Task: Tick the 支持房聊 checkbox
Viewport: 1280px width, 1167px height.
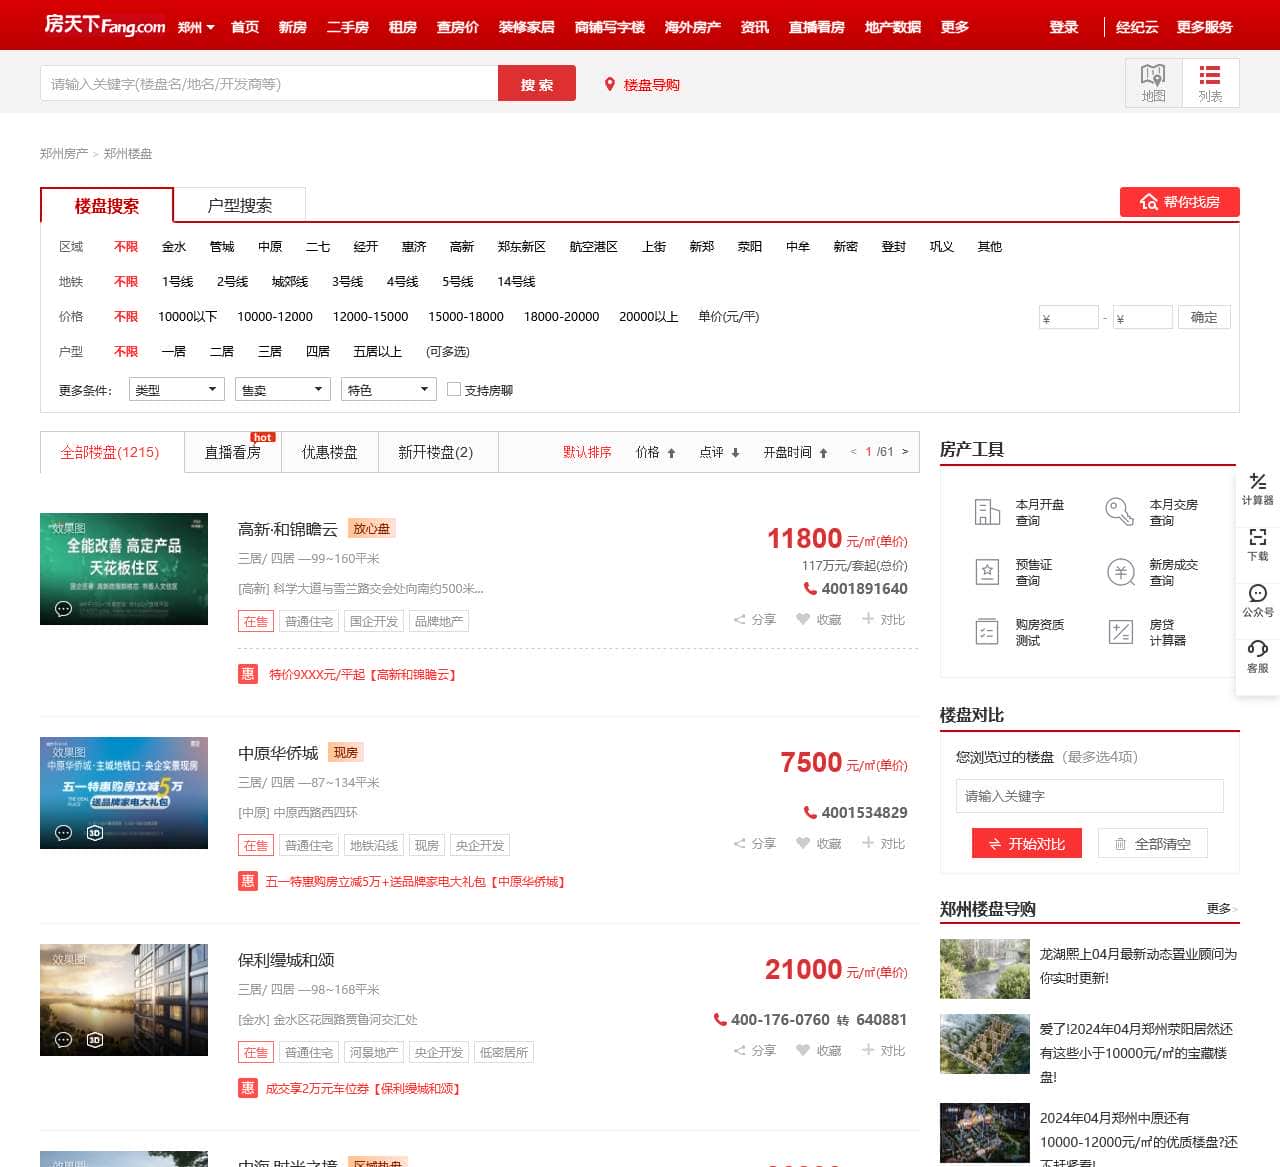Action: click(x=454, y=389)
